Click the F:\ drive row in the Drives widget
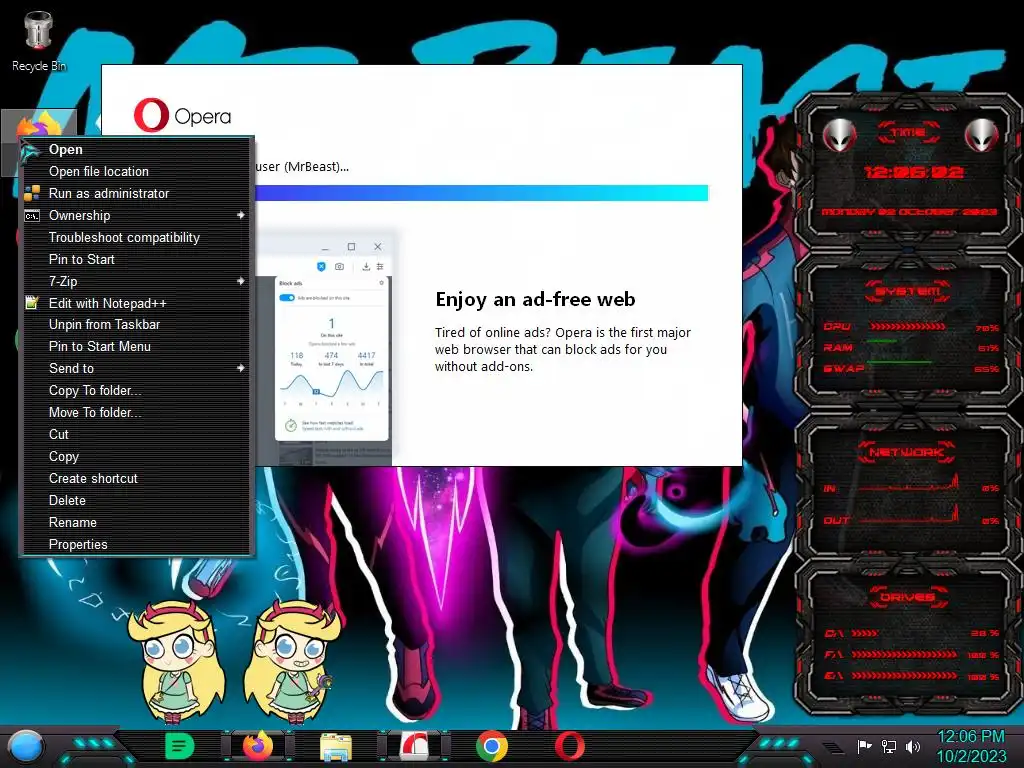 coord(912,654)
